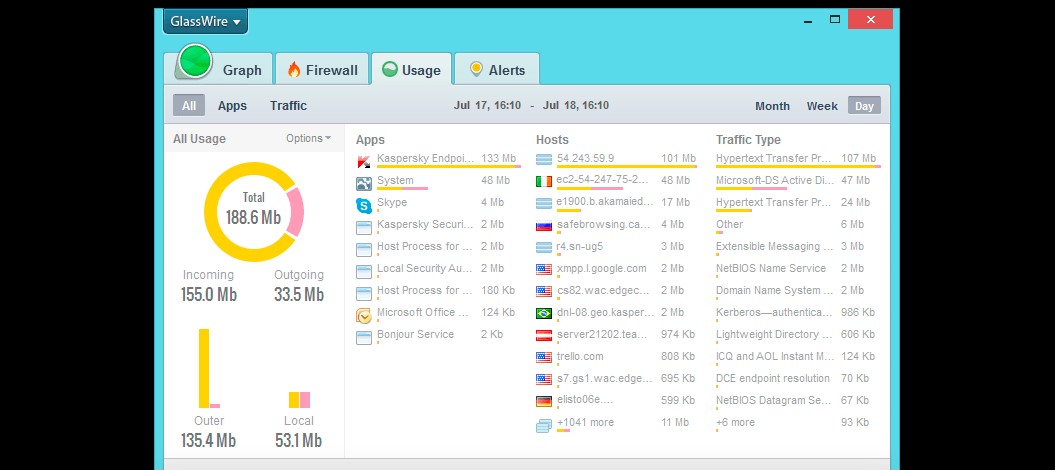Image resolution: width=1055 pixels, height=470 pixels.
Task: Click German flag beside elisto06e host
Action: click(544, 401)
